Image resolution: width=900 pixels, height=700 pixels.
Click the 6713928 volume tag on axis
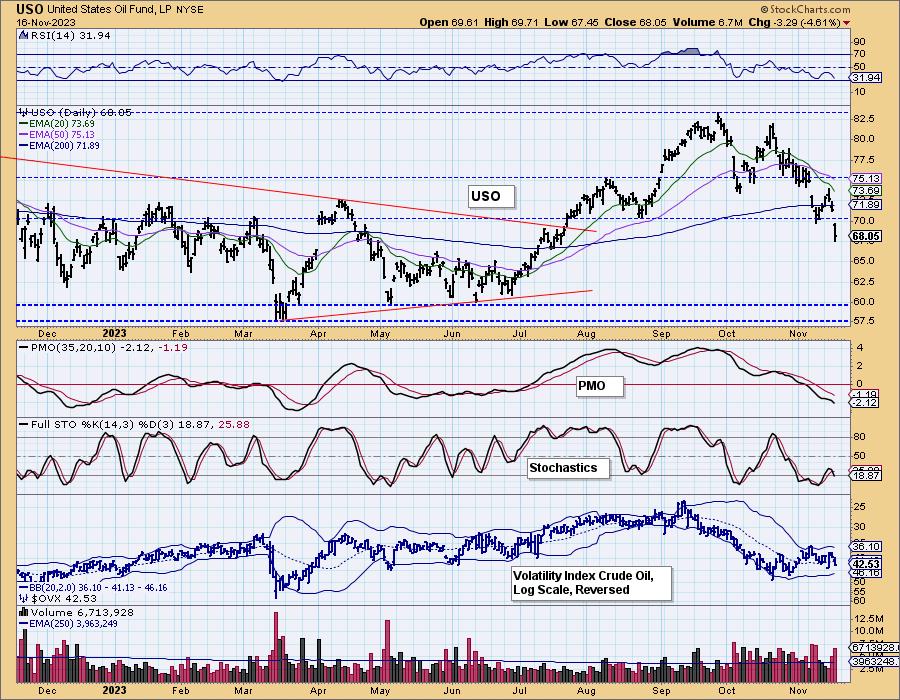(874, 647)
